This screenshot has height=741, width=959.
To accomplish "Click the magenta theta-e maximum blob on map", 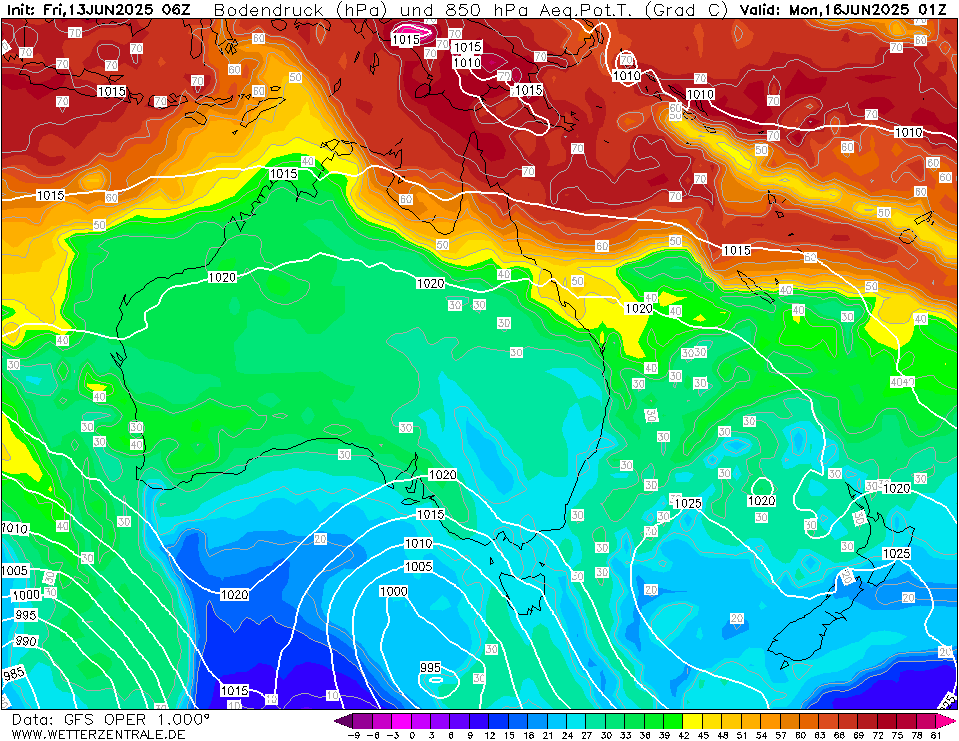I will [412, 29].
